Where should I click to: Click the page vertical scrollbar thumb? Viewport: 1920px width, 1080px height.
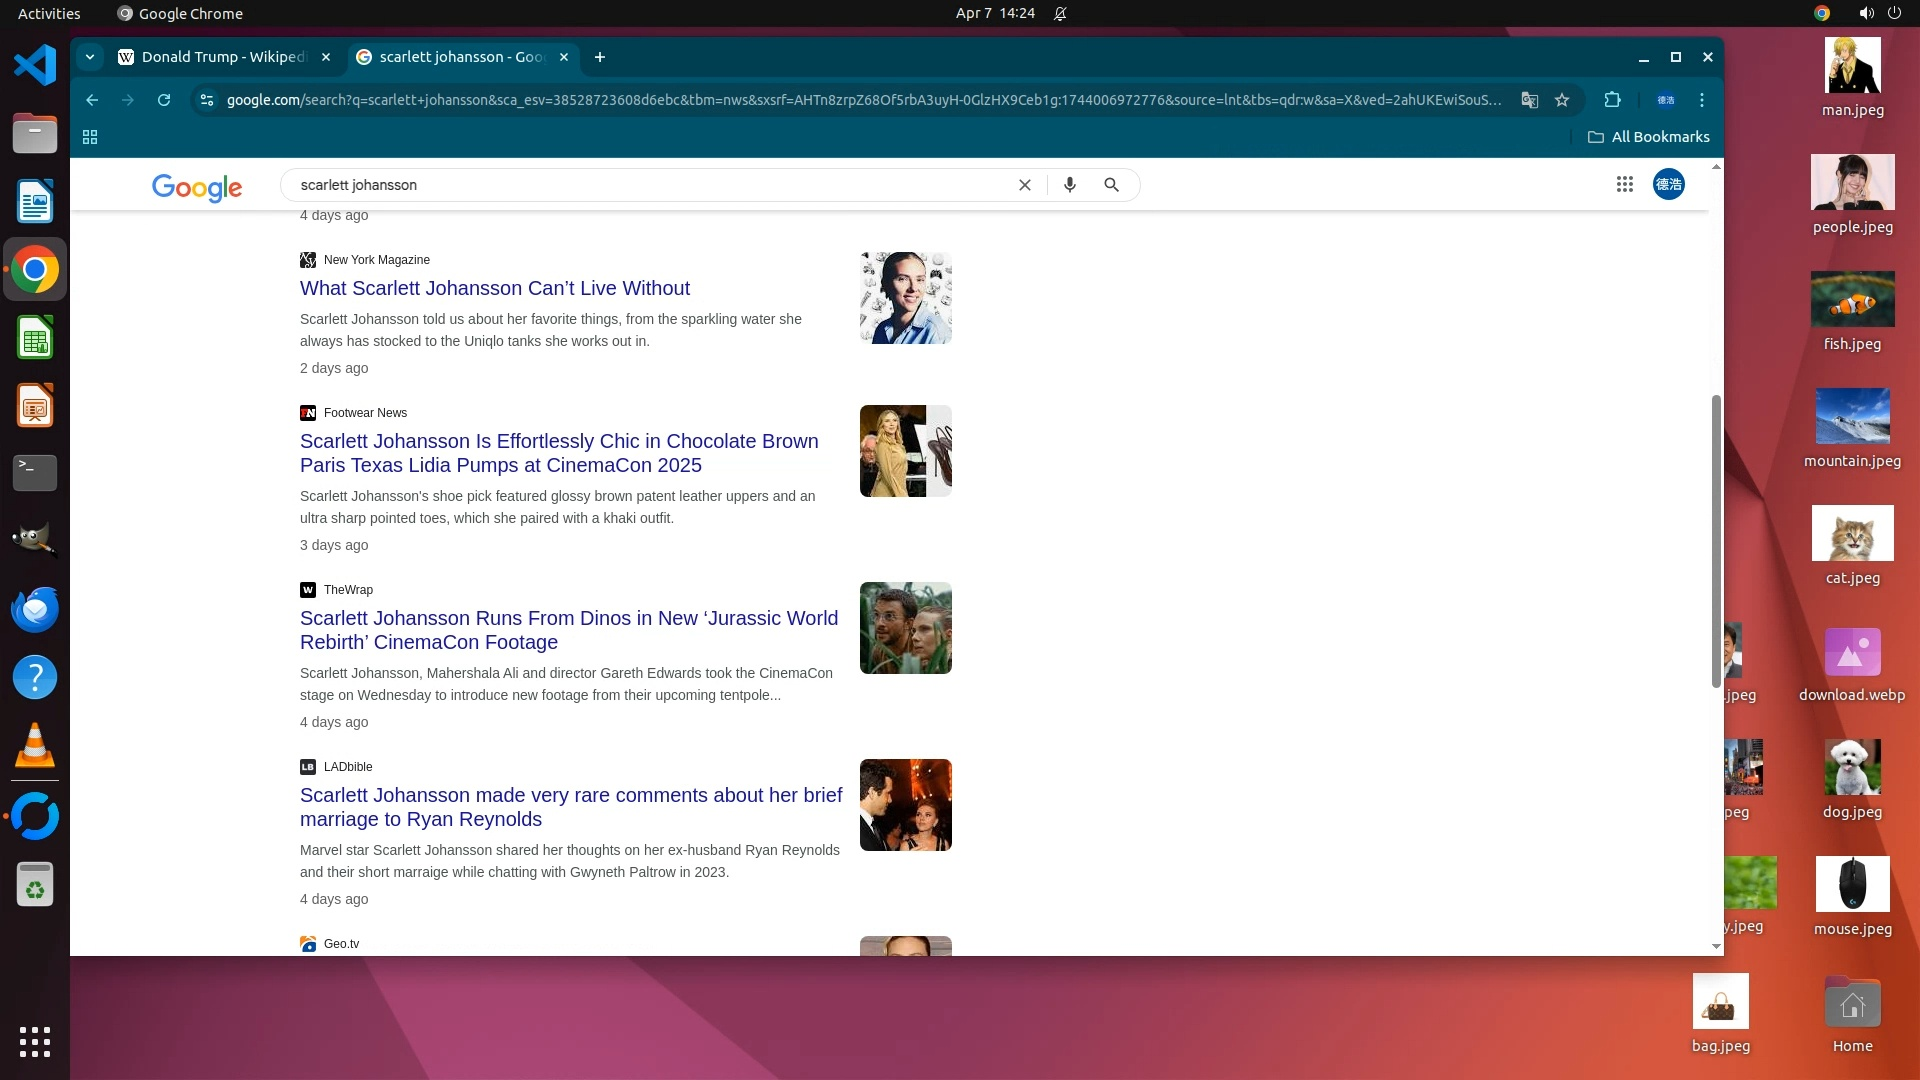(1716, 540)
